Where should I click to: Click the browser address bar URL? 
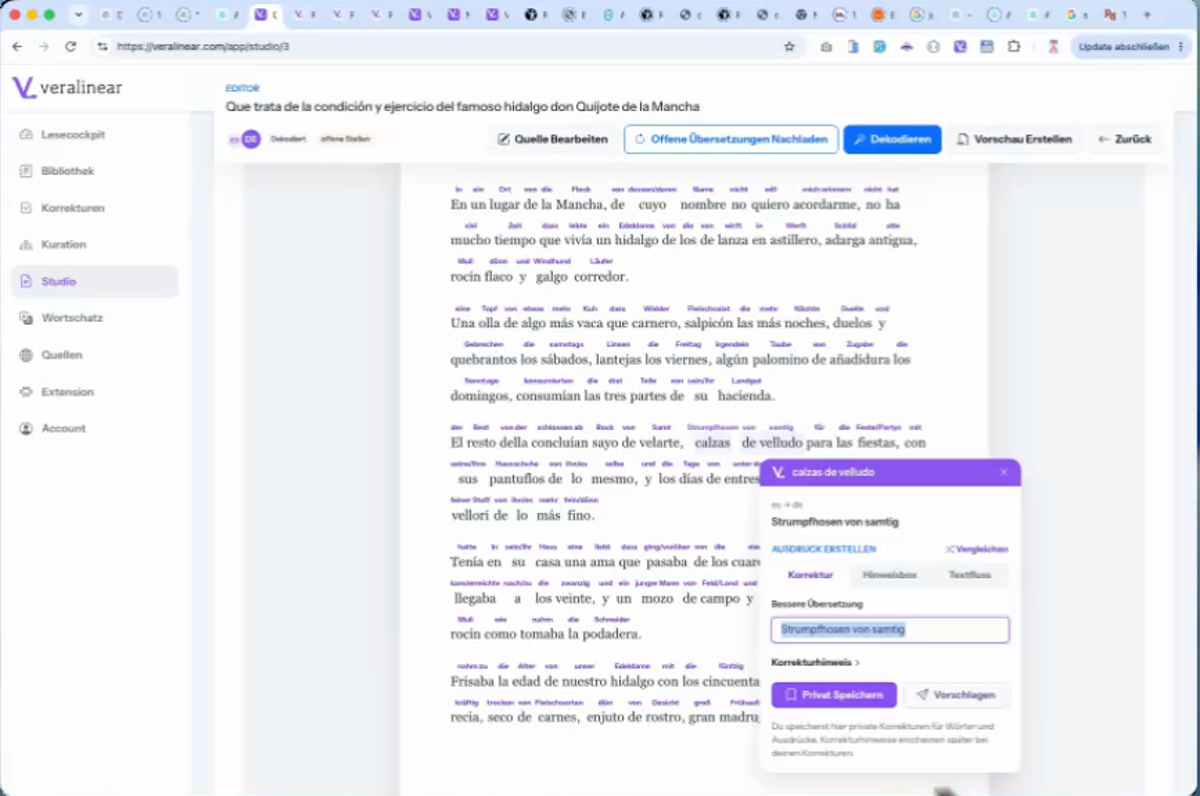pyautogui.click(x=203, y=46)
